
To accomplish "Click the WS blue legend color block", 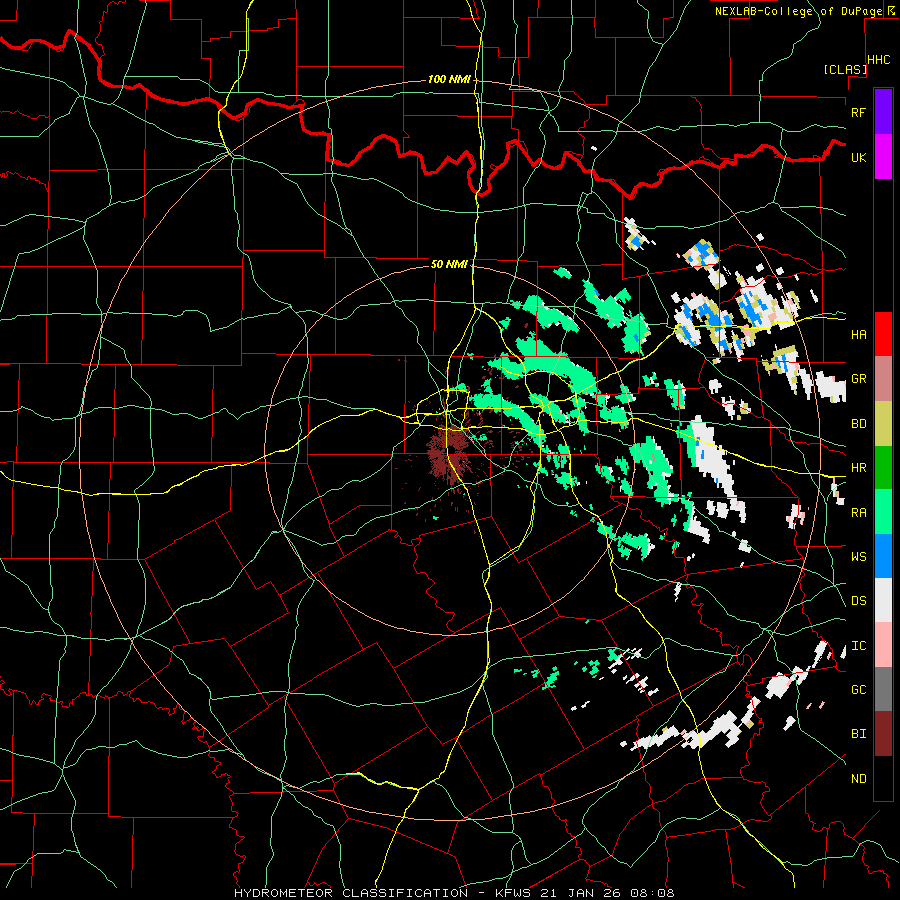I will (883, 556).
